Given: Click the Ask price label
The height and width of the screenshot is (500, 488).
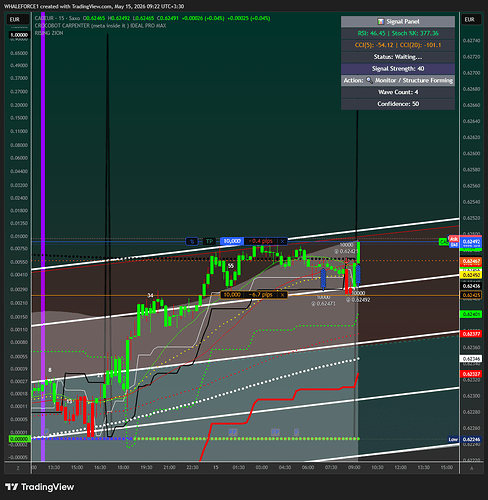Looking at the screenshot, I should 454,239.
